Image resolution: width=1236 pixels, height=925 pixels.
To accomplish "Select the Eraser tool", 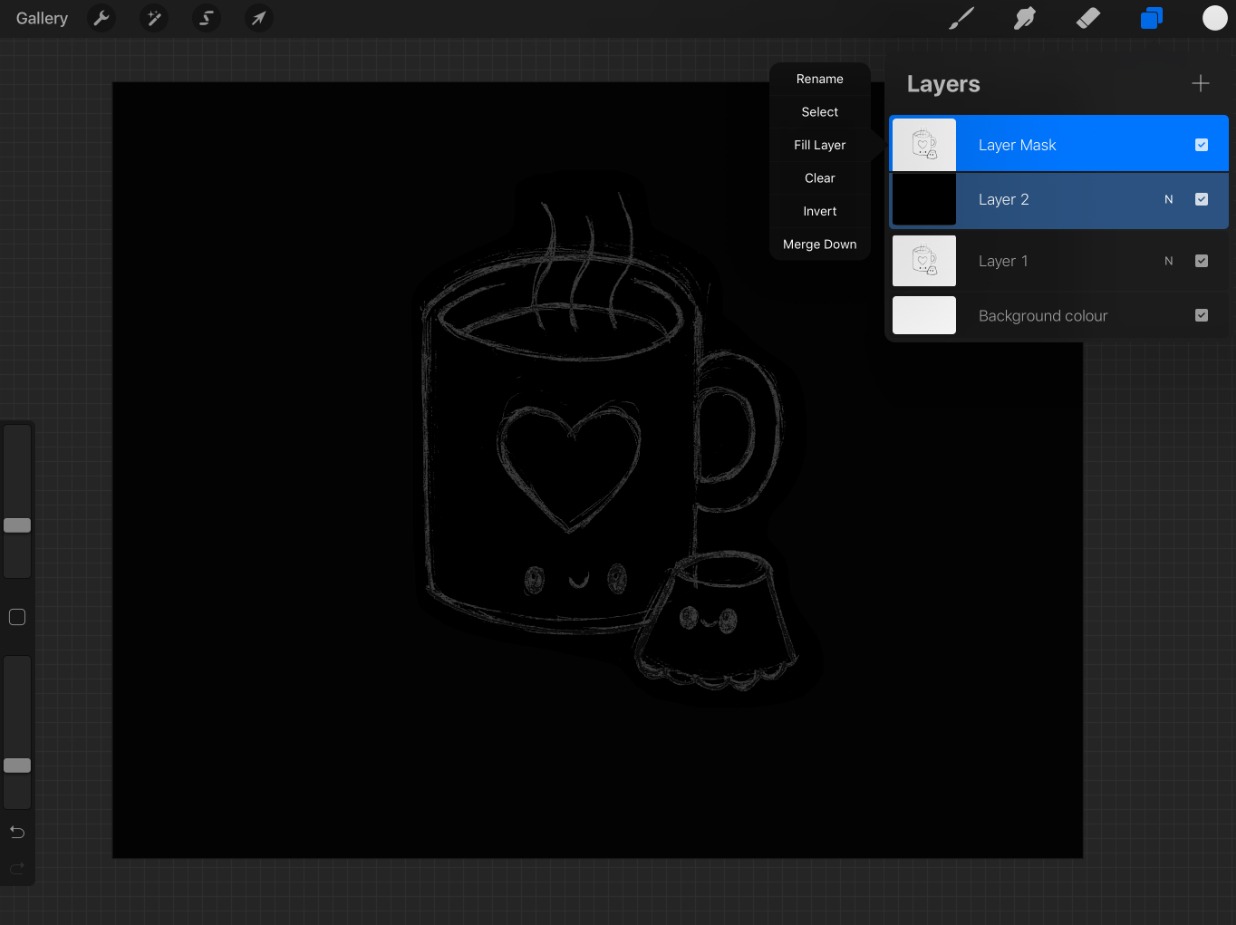I will (x=1088, y=17).
